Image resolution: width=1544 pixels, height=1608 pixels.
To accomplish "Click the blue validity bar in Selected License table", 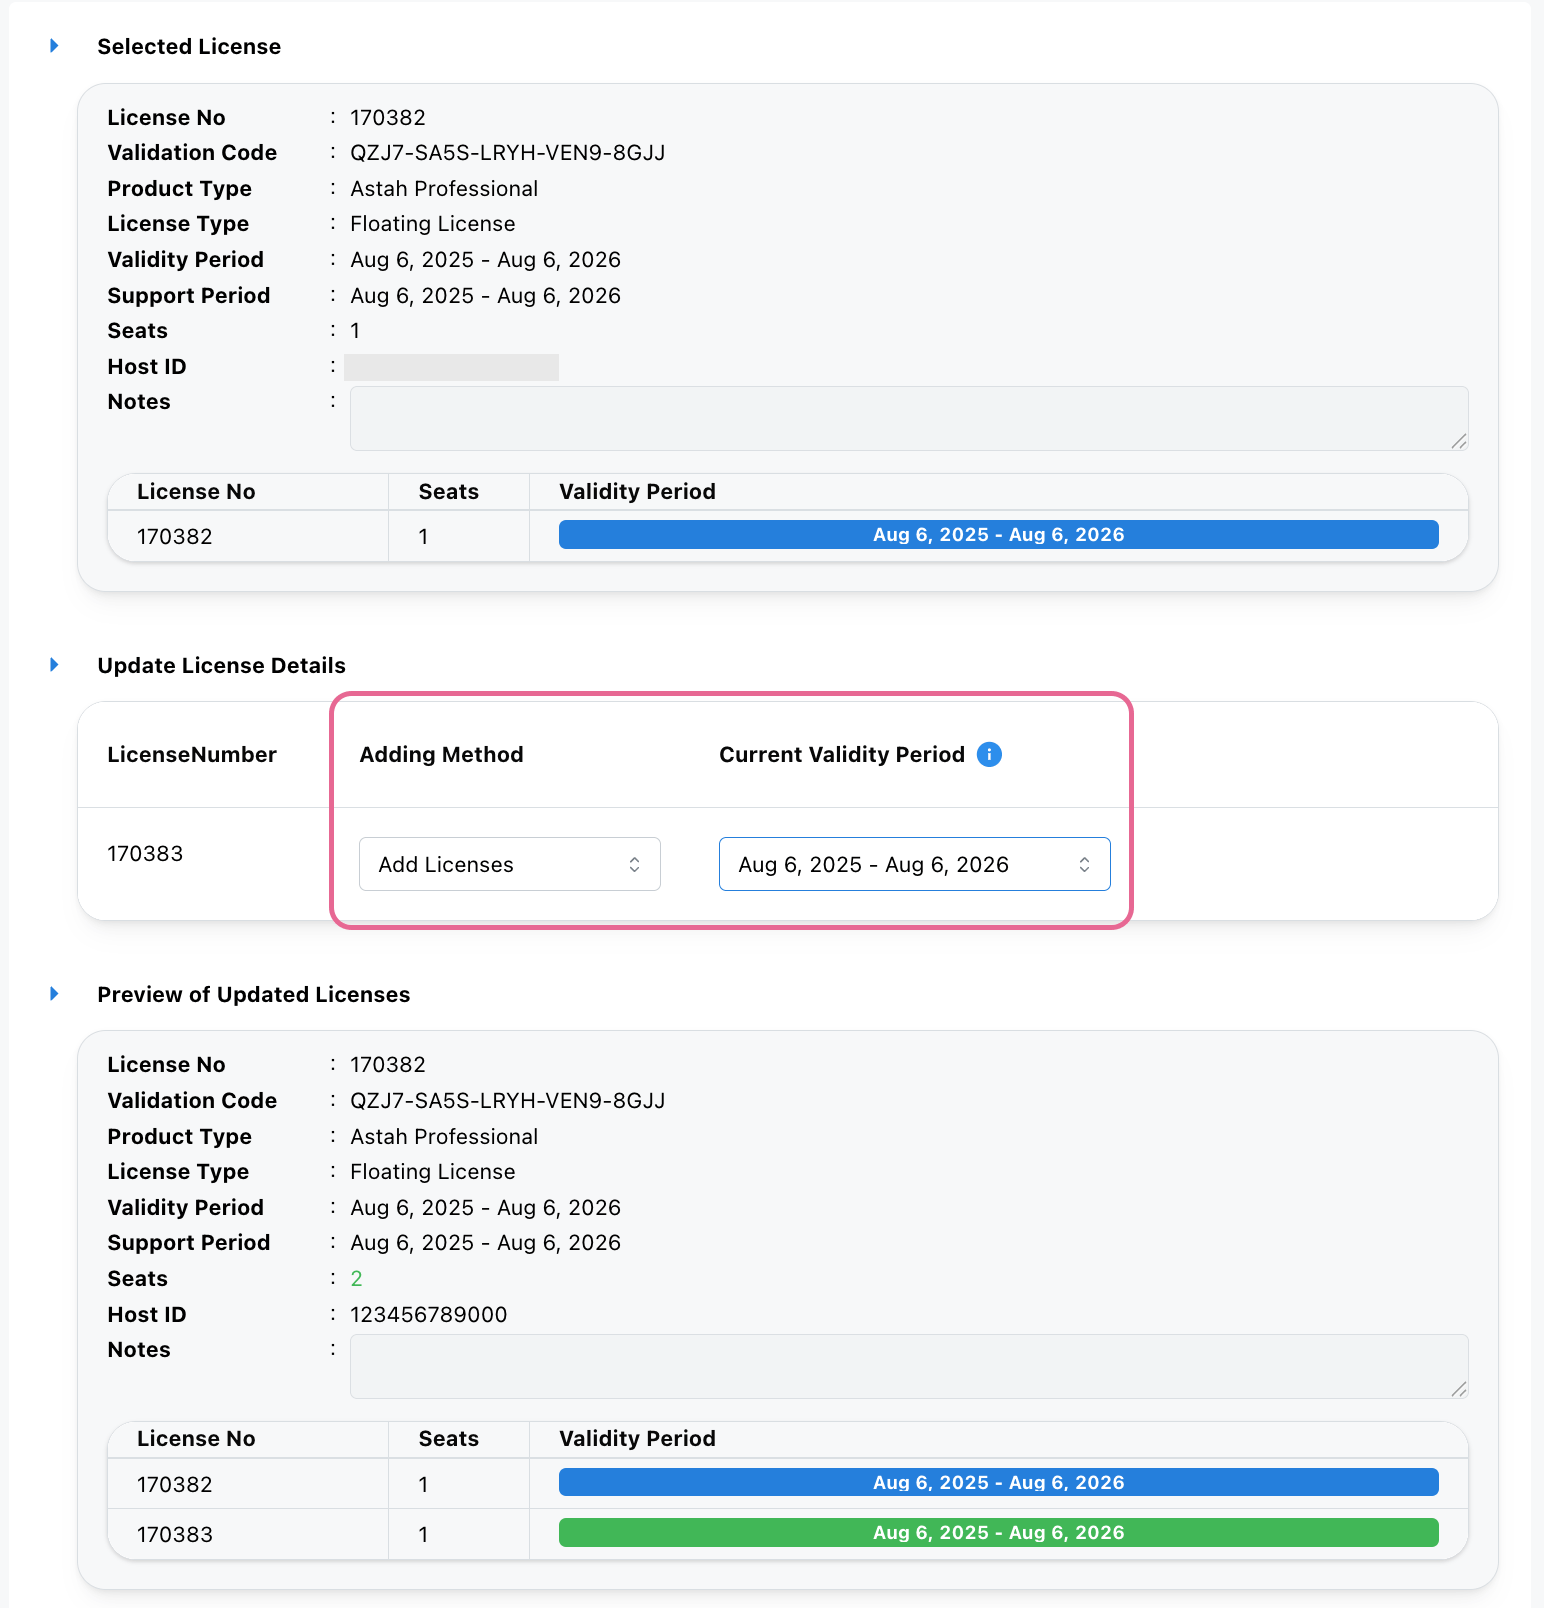I will click(999, 535).
